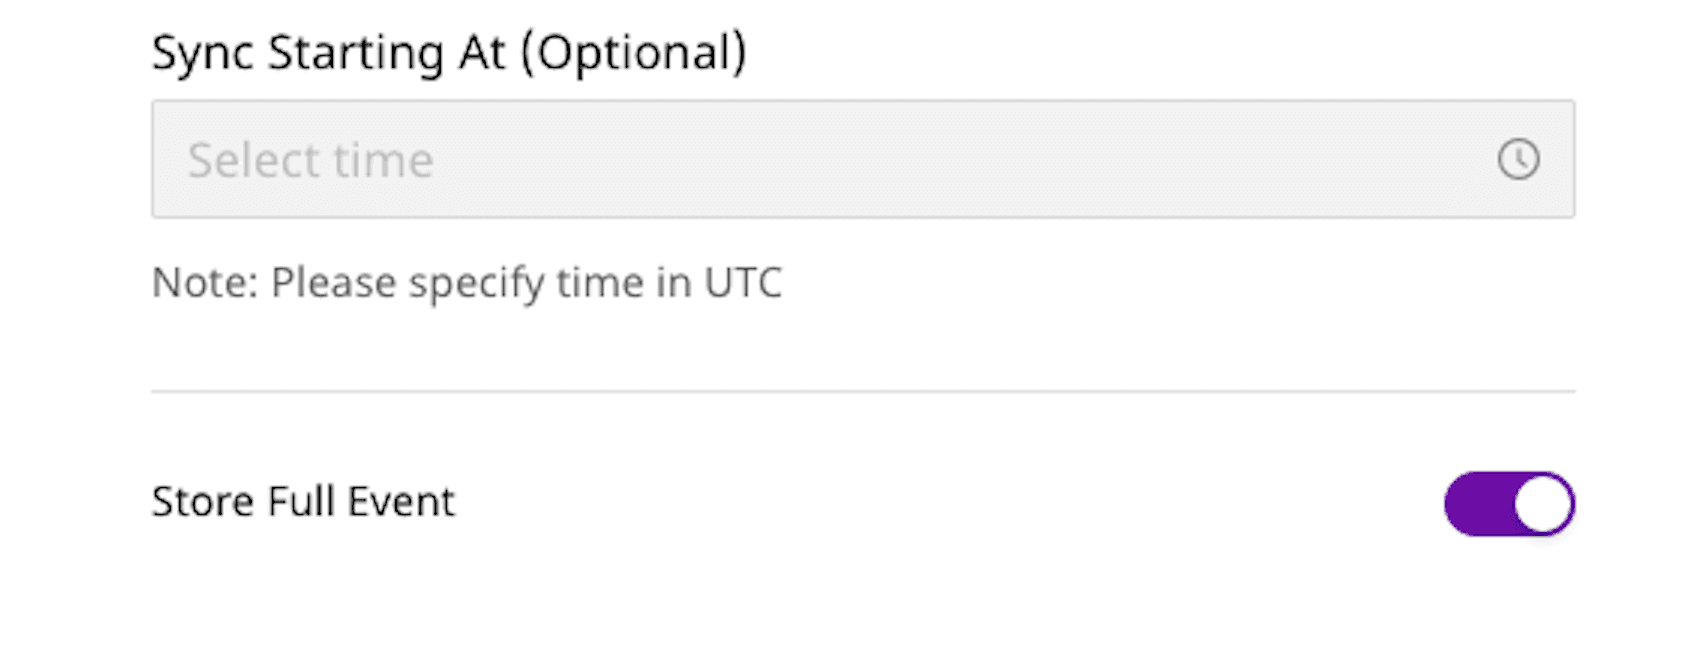1686x666 pixels.
Task: Click the Store Full Event label
Action: 303,501
